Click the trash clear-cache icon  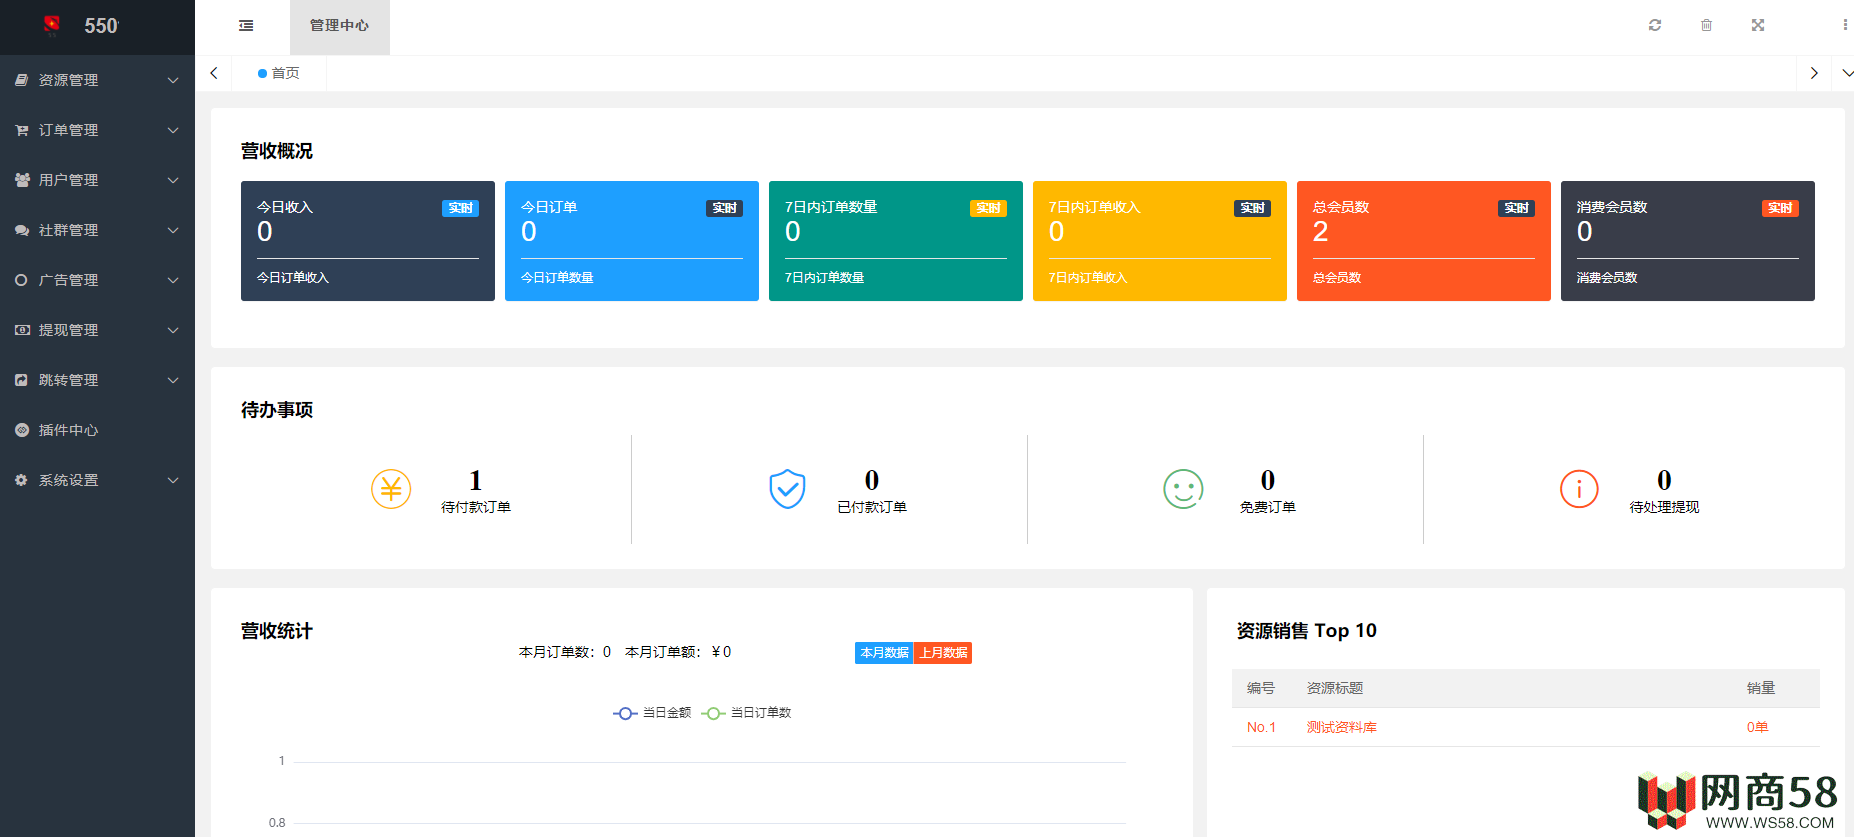point(1706,25)
